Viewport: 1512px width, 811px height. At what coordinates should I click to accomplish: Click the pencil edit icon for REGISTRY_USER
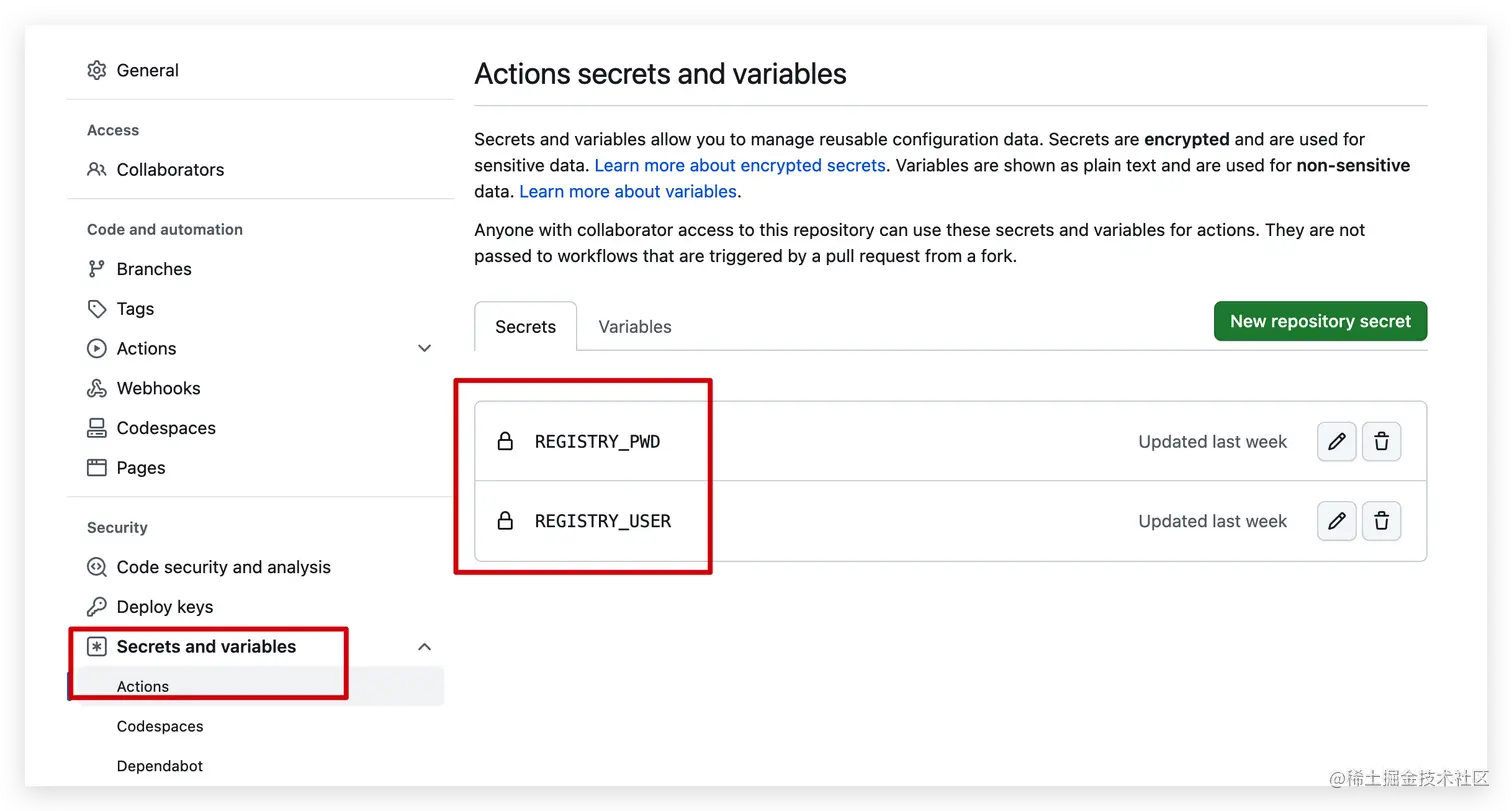click(1336, 521)
